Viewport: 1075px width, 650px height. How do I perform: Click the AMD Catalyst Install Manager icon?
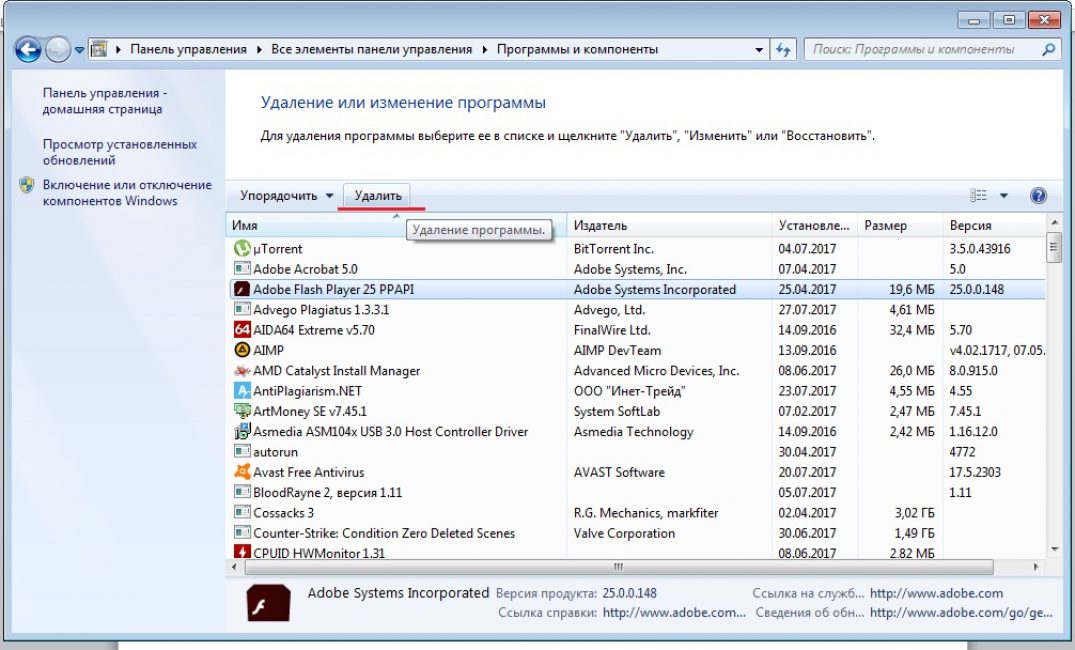click(x=242, y=370)
